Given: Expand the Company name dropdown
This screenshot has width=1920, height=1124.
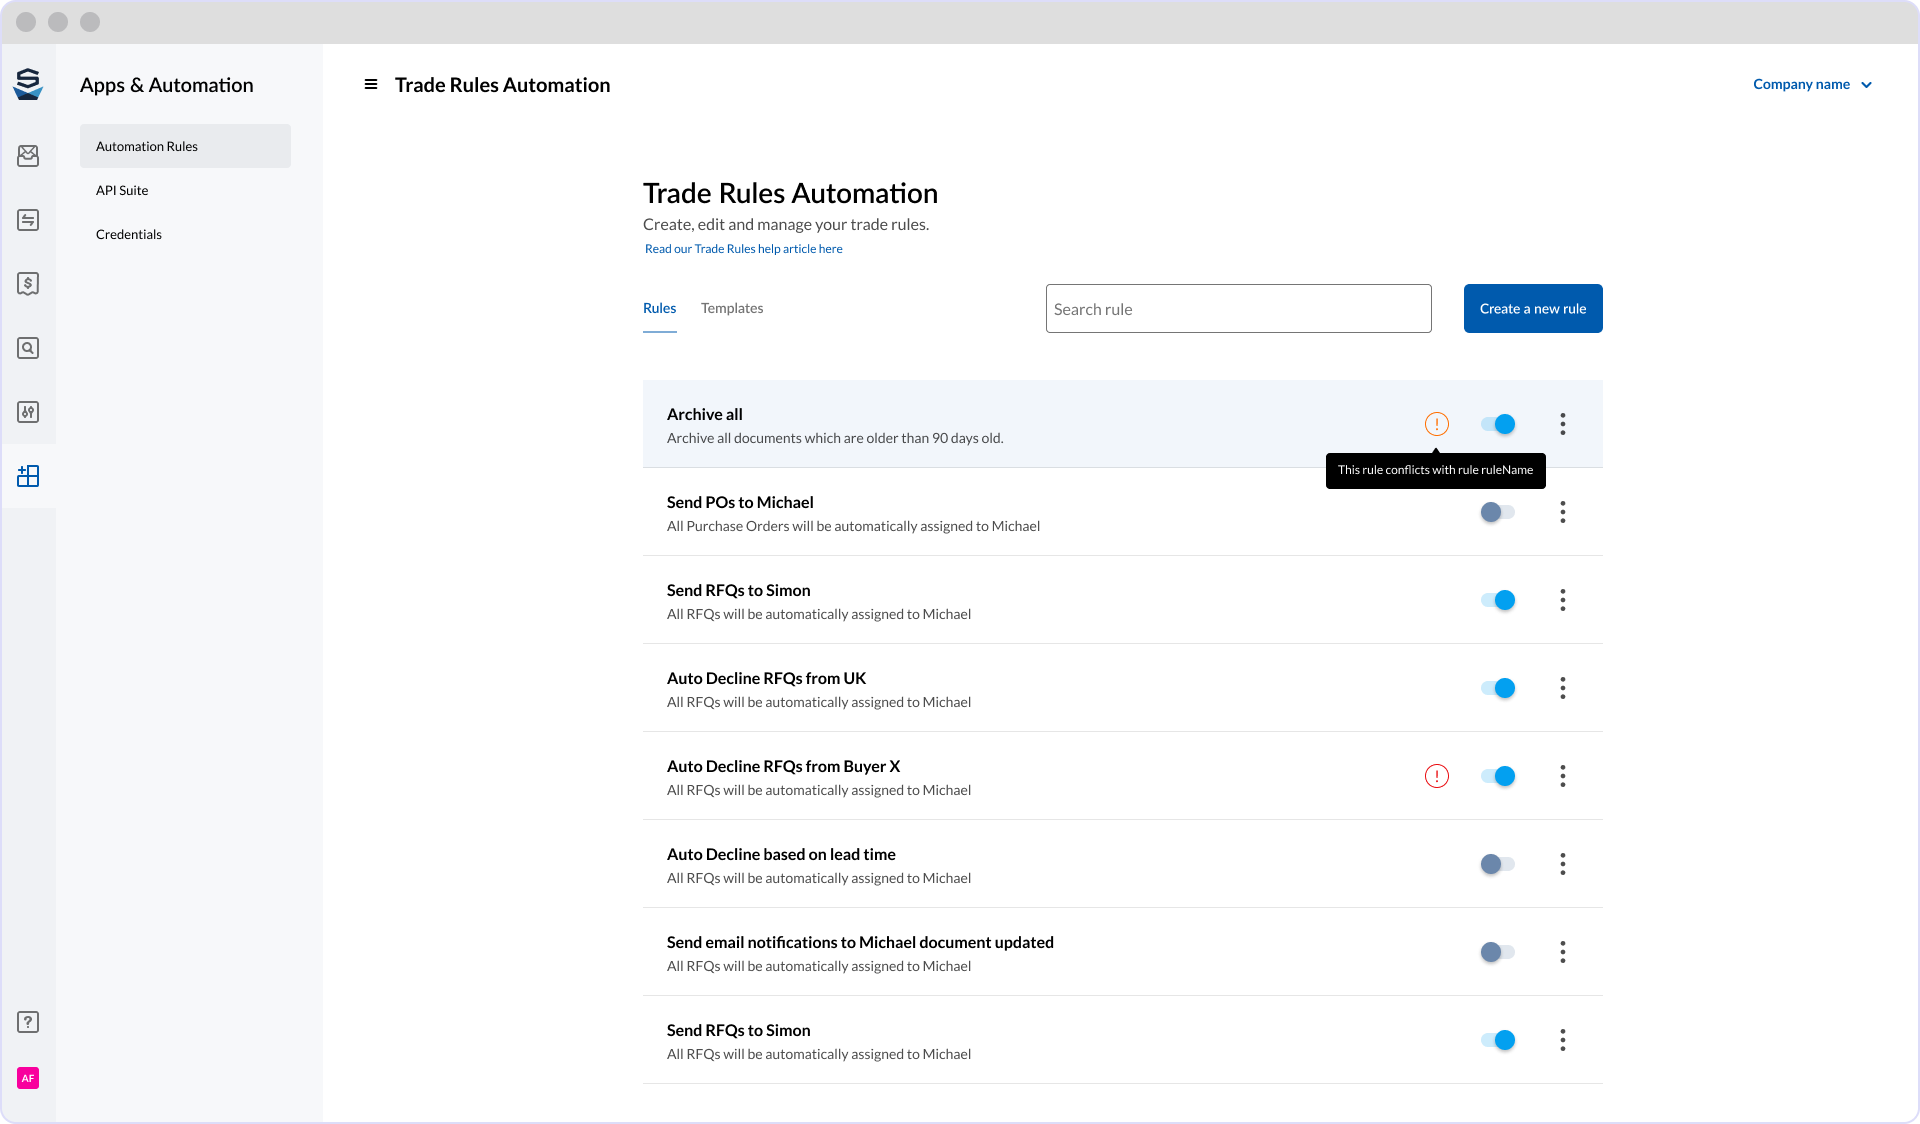Looking at the screenshot, I should click(x=1812, y=85).
